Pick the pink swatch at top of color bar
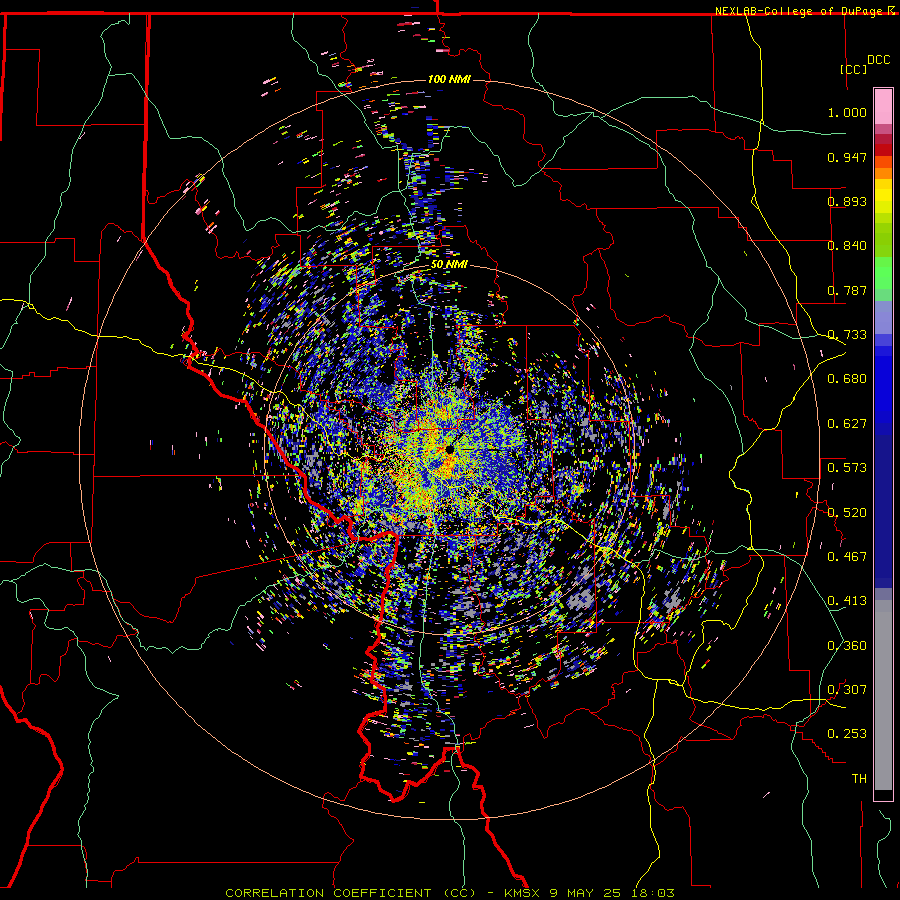This screenshot has height=900, width=900. click(x=883, y=106)
